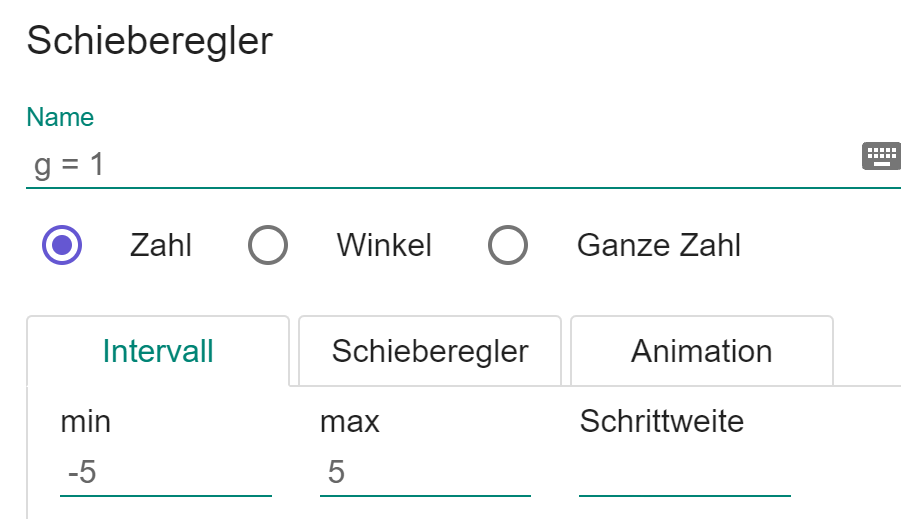Click the Schieberegler dialog title
The image size is (901, 519).
pos(150,41)
